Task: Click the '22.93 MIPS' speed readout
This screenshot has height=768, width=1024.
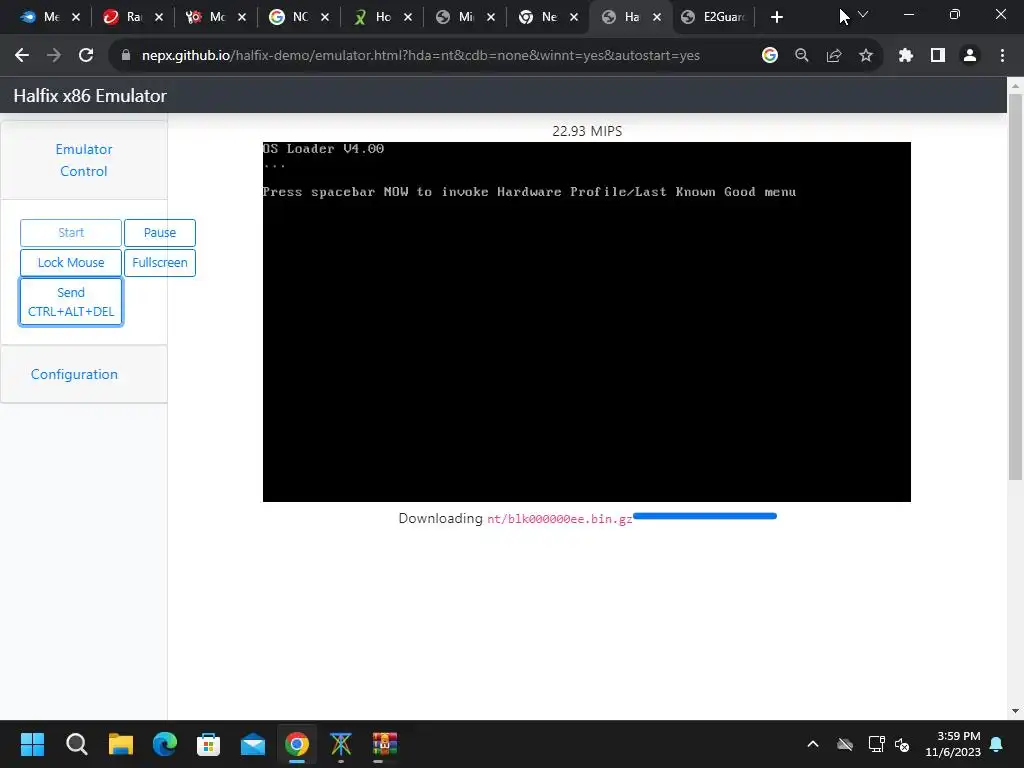Action: coord(587,131)
